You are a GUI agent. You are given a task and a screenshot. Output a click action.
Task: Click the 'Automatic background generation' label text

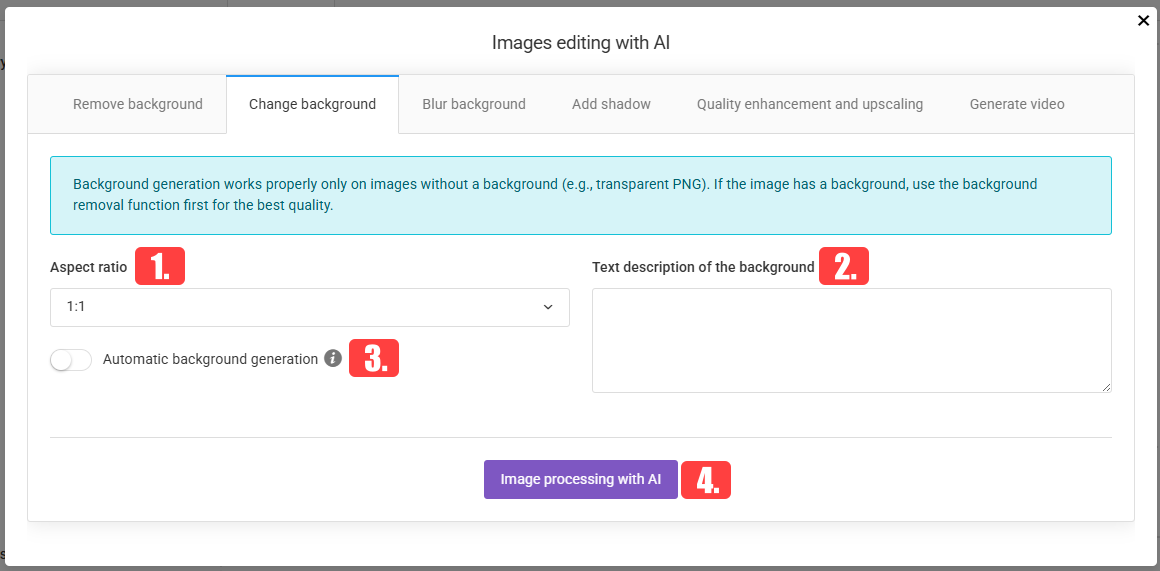pos(210,359)
